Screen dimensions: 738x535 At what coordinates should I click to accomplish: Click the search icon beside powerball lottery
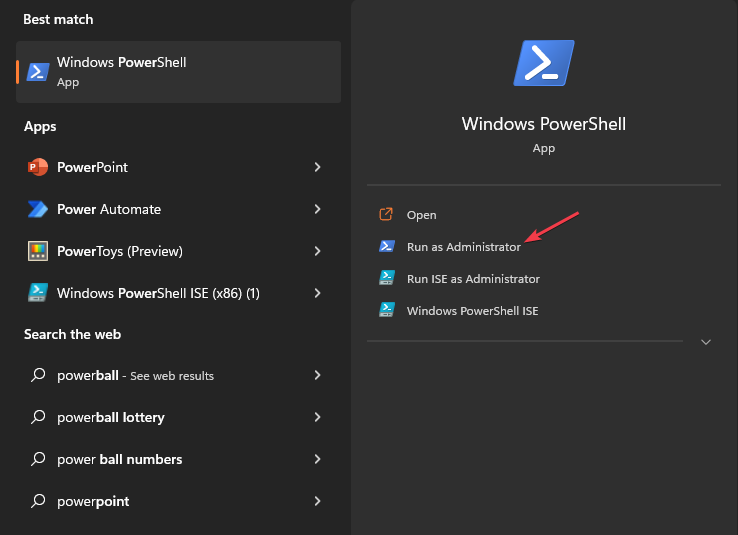tap(38, 417)
